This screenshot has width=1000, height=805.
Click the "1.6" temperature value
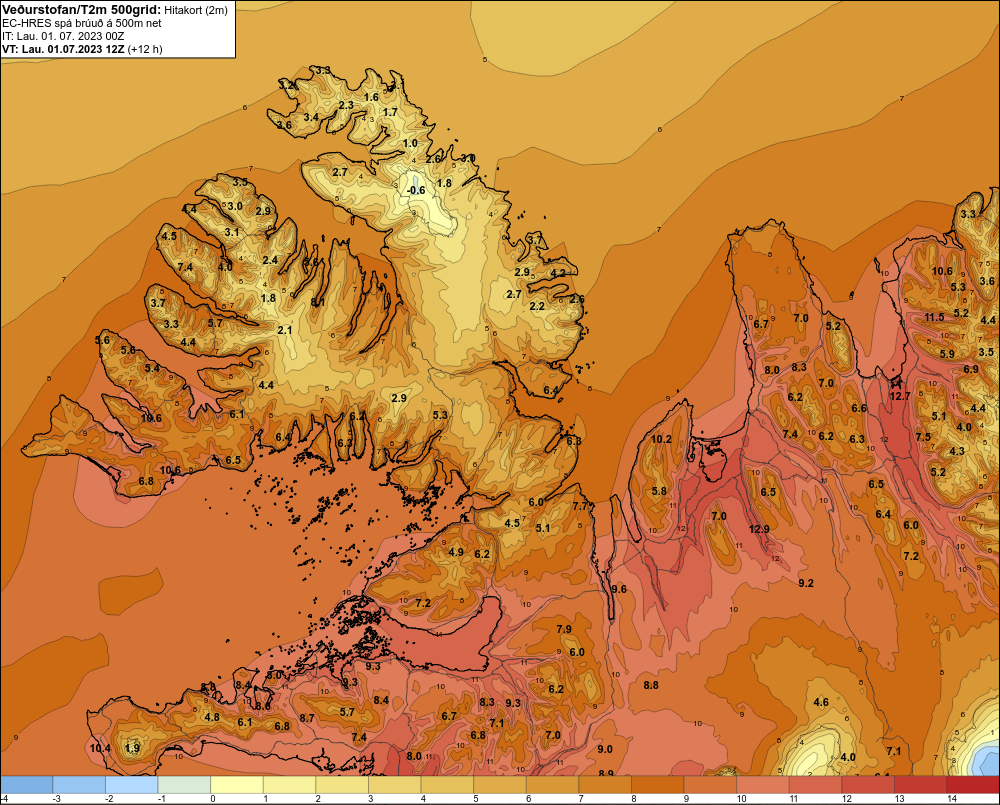tap(371, 97)
